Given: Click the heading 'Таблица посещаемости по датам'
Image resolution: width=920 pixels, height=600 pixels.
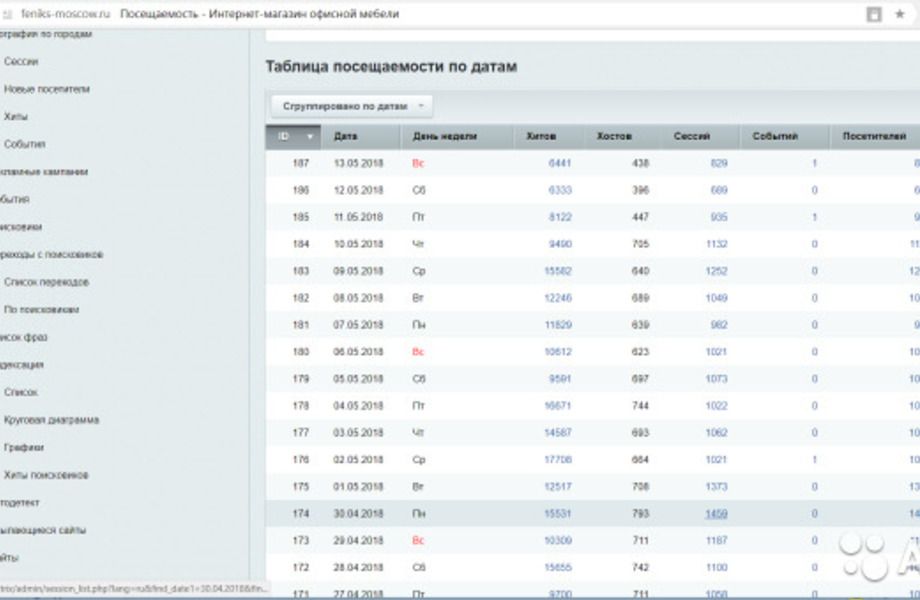Looking at the screenshot, I should point(391,66).
